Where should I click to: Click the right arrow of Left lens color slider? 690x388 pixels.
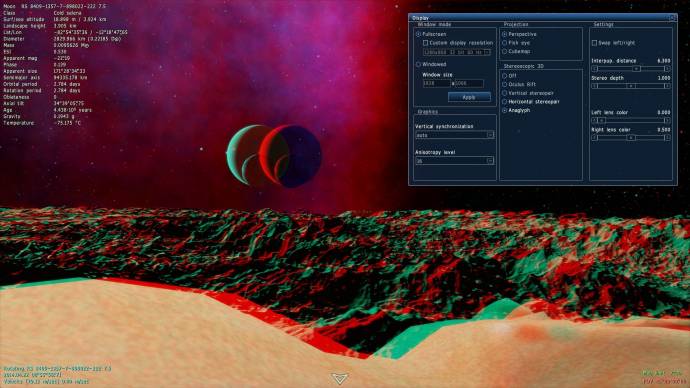coord(667,121)
